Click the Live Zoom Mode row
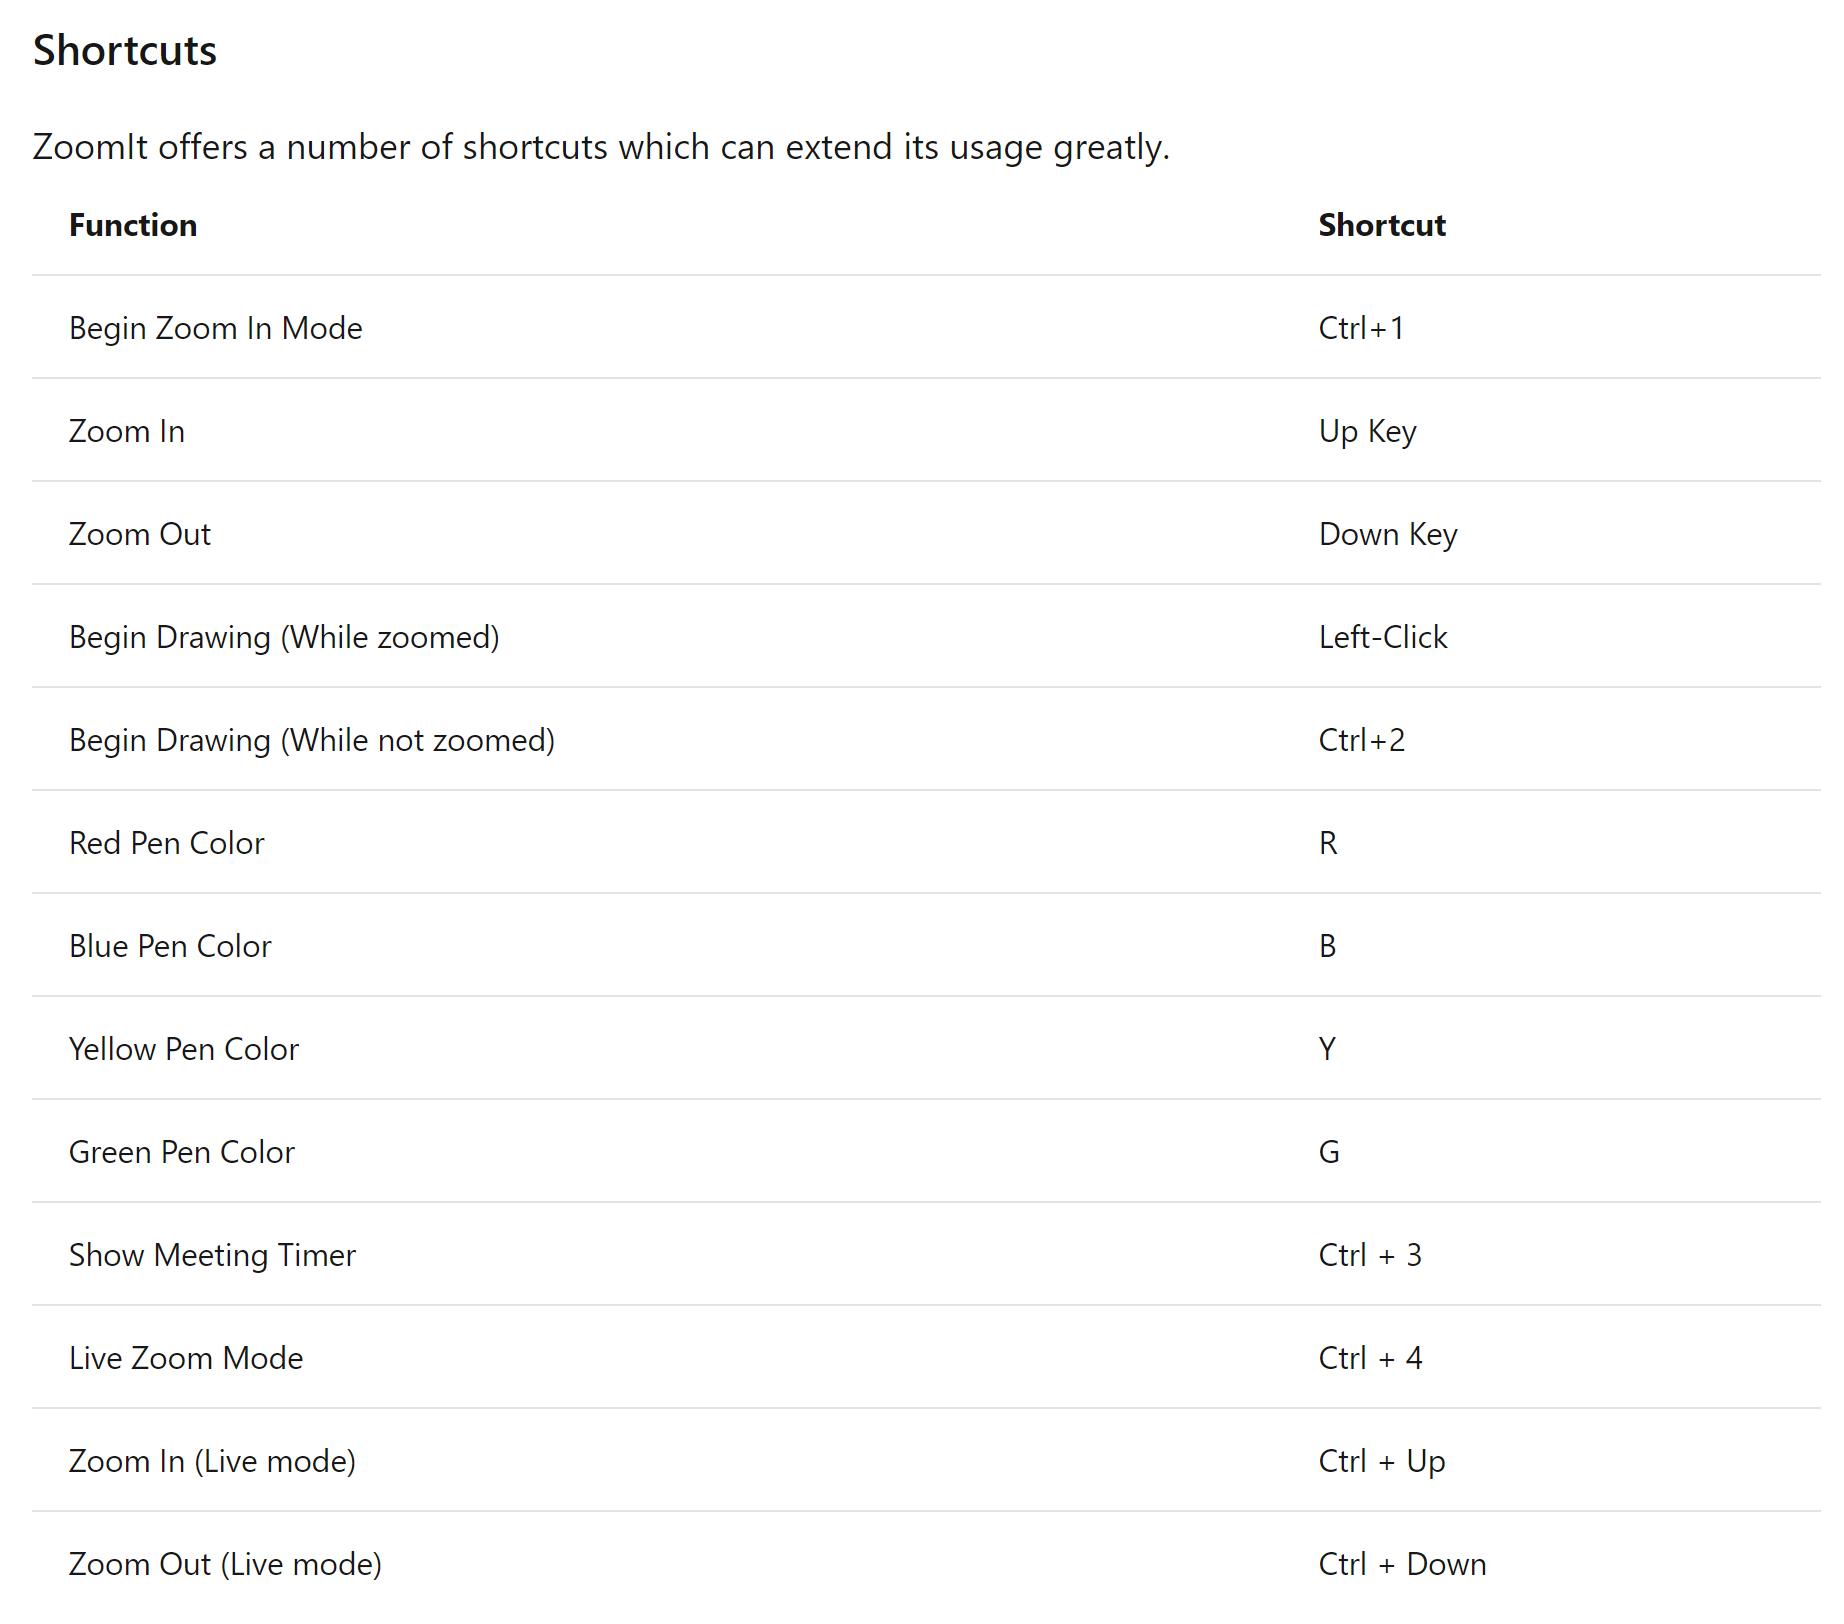This screenshot has height=1624, width=1844. 186,1359
